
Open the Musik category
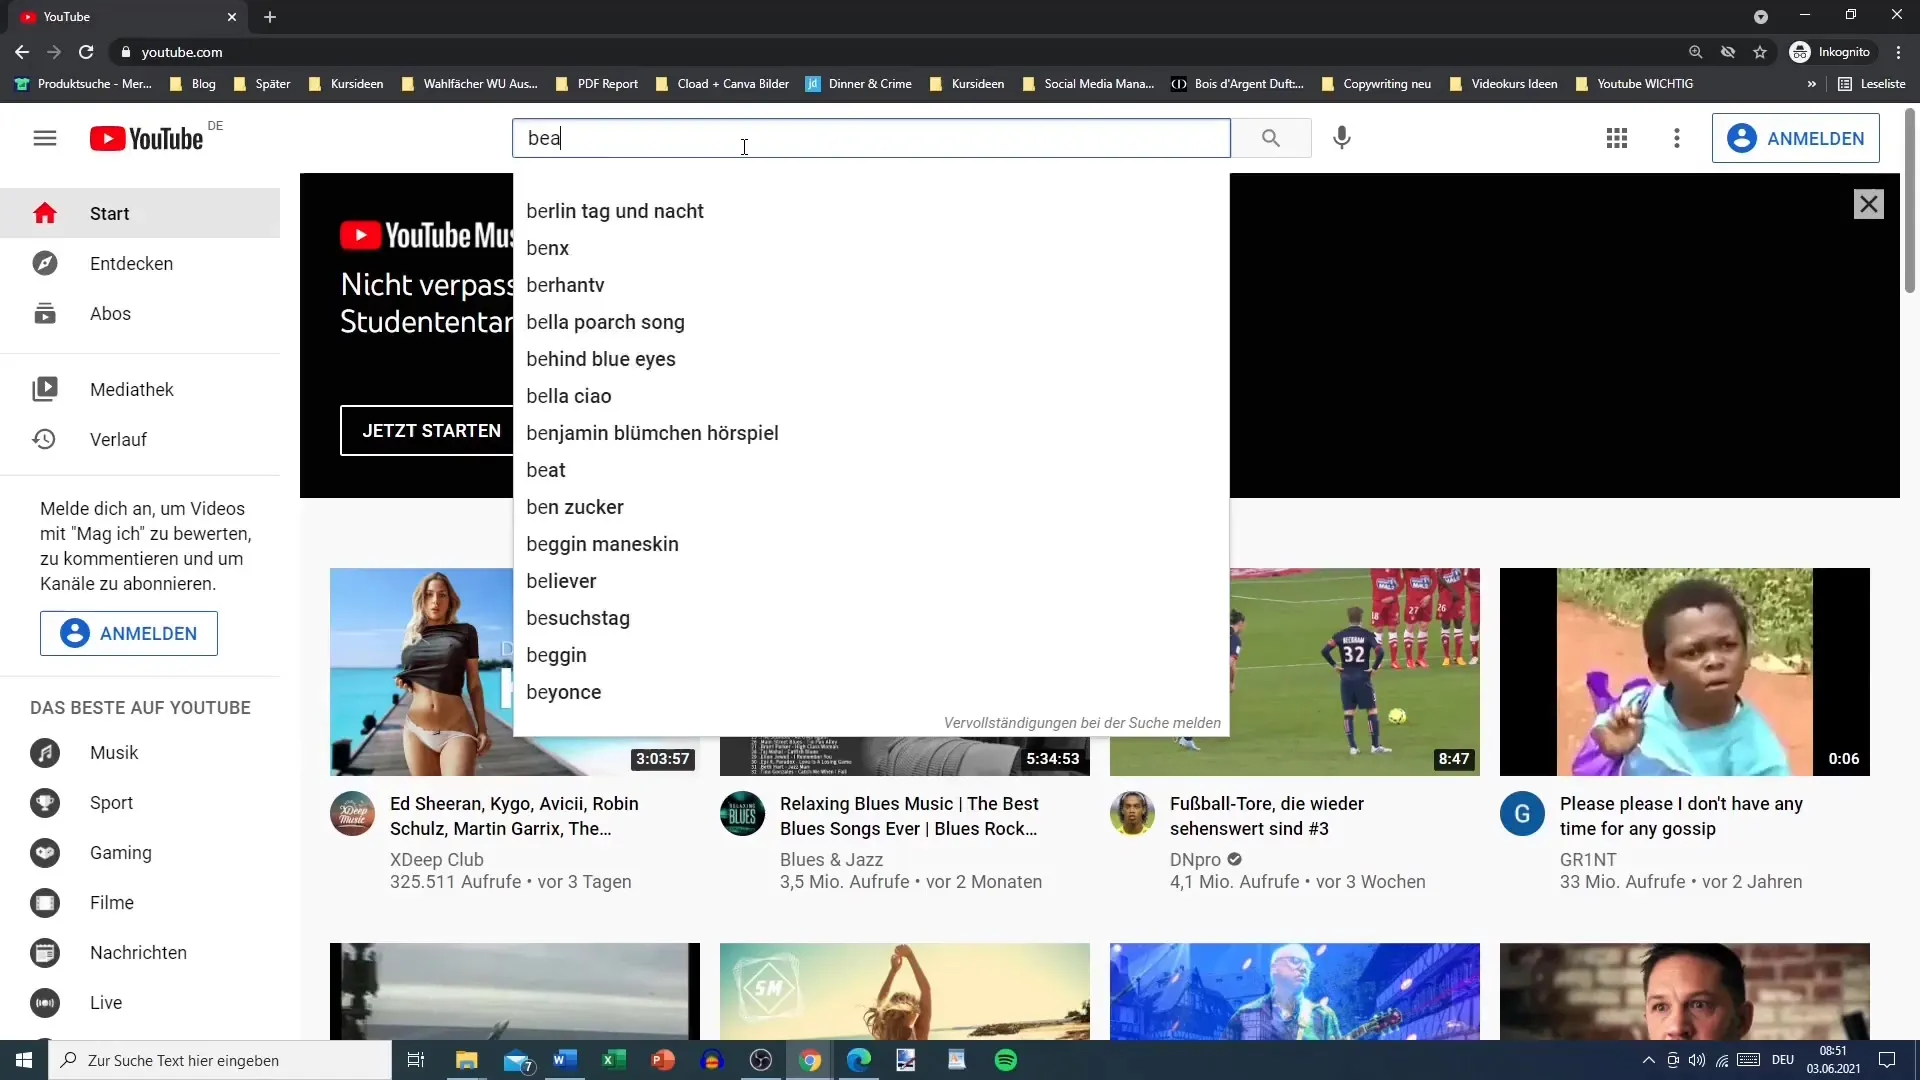coord(140,753)
